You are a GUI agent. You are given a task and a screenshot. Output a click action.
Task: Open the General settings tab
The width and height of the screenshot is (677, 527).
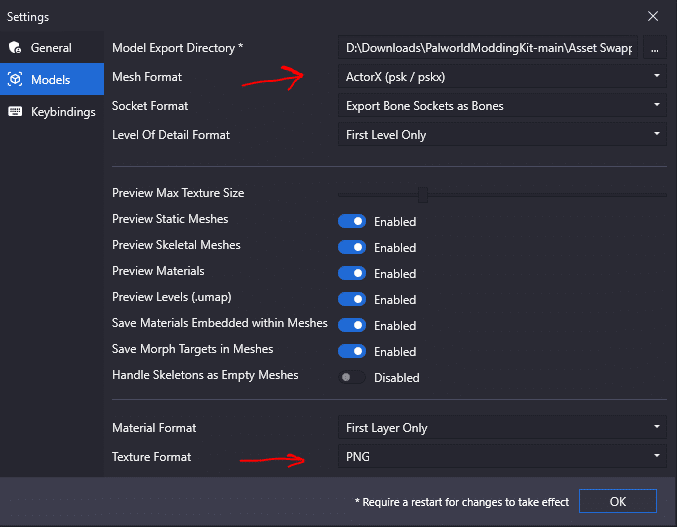pyautogui.click(x=52, y=47)
